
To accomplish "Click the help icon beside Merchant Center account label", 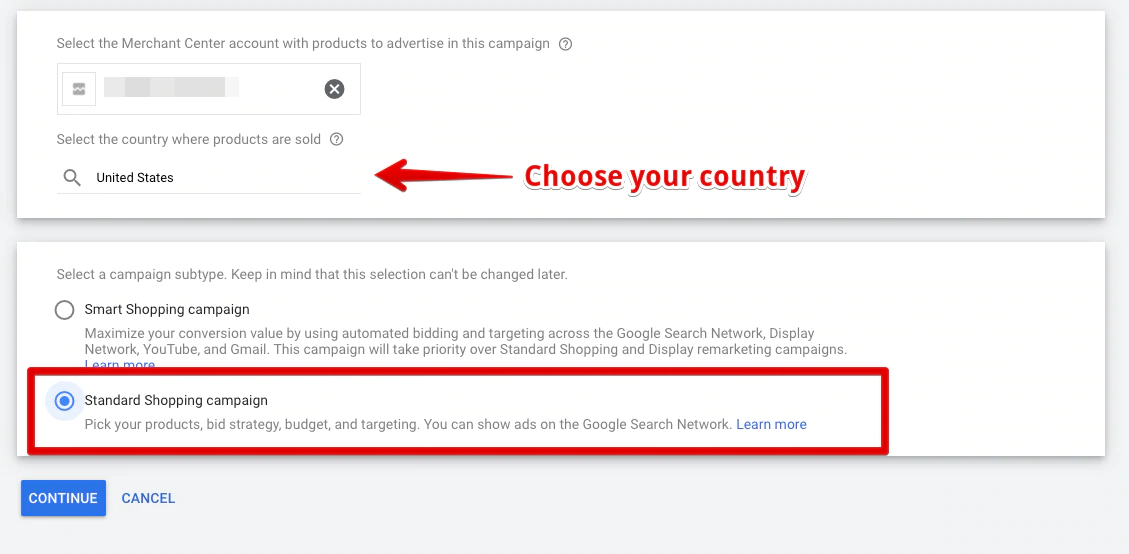I will (566, 44).
